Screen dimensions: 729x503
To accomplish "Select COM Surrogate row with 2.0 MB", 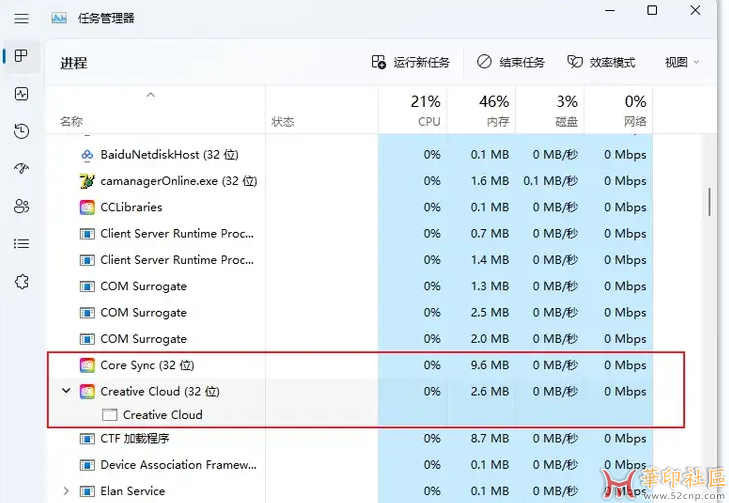I will [350, 339].
